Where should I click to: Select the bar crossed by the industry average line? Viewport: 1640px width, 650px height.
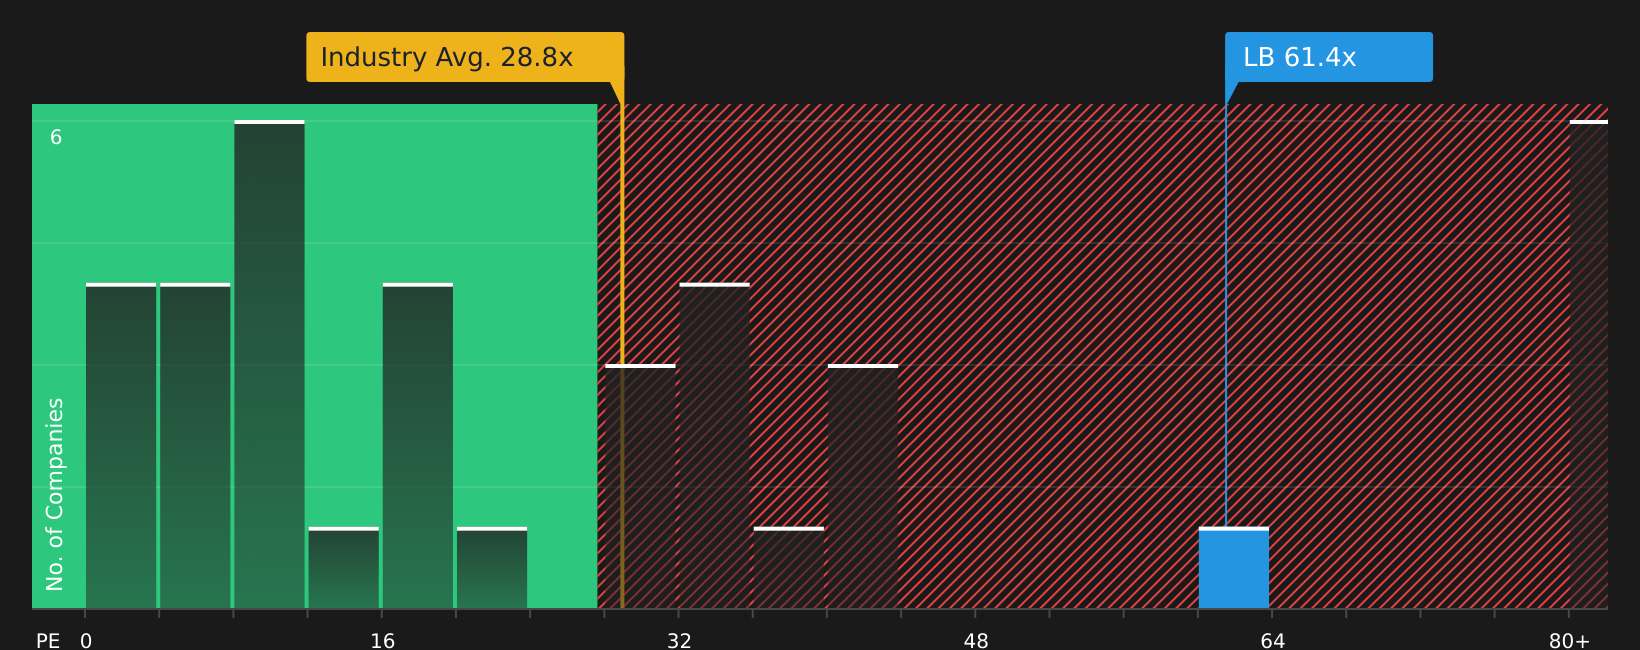pyautogui.click(x=640, y=487)
